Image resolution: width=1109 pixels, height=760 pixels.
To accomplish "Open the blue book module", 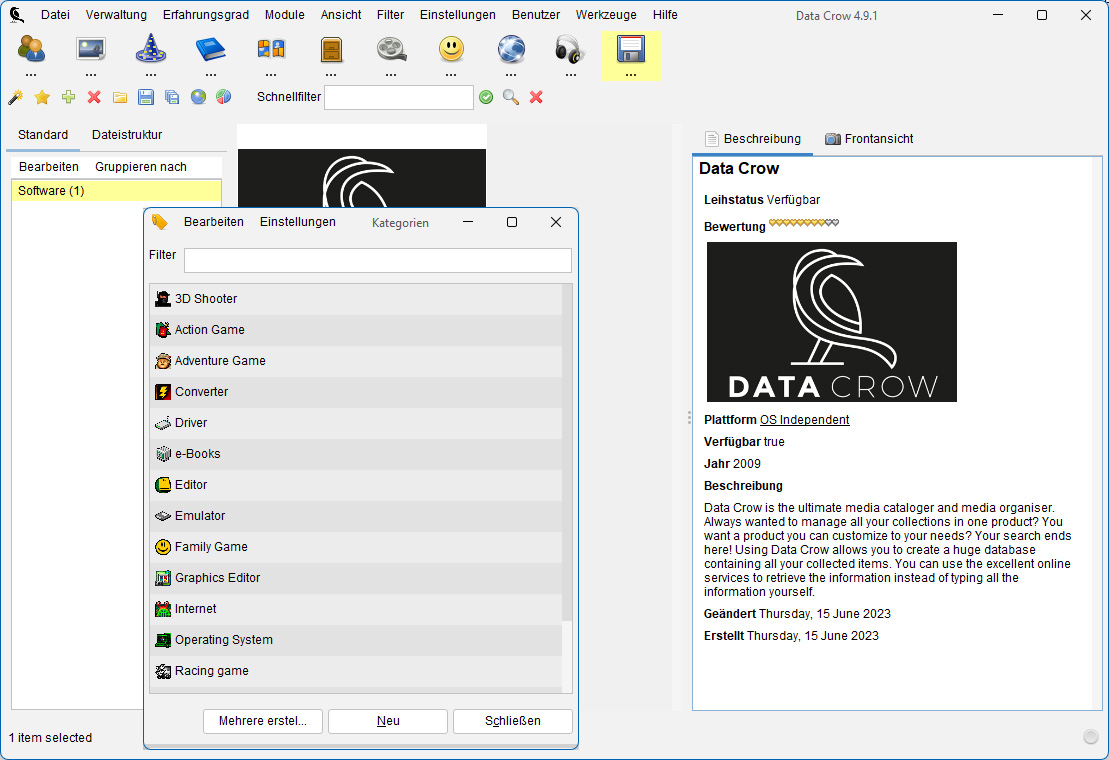I will point(210,49).
